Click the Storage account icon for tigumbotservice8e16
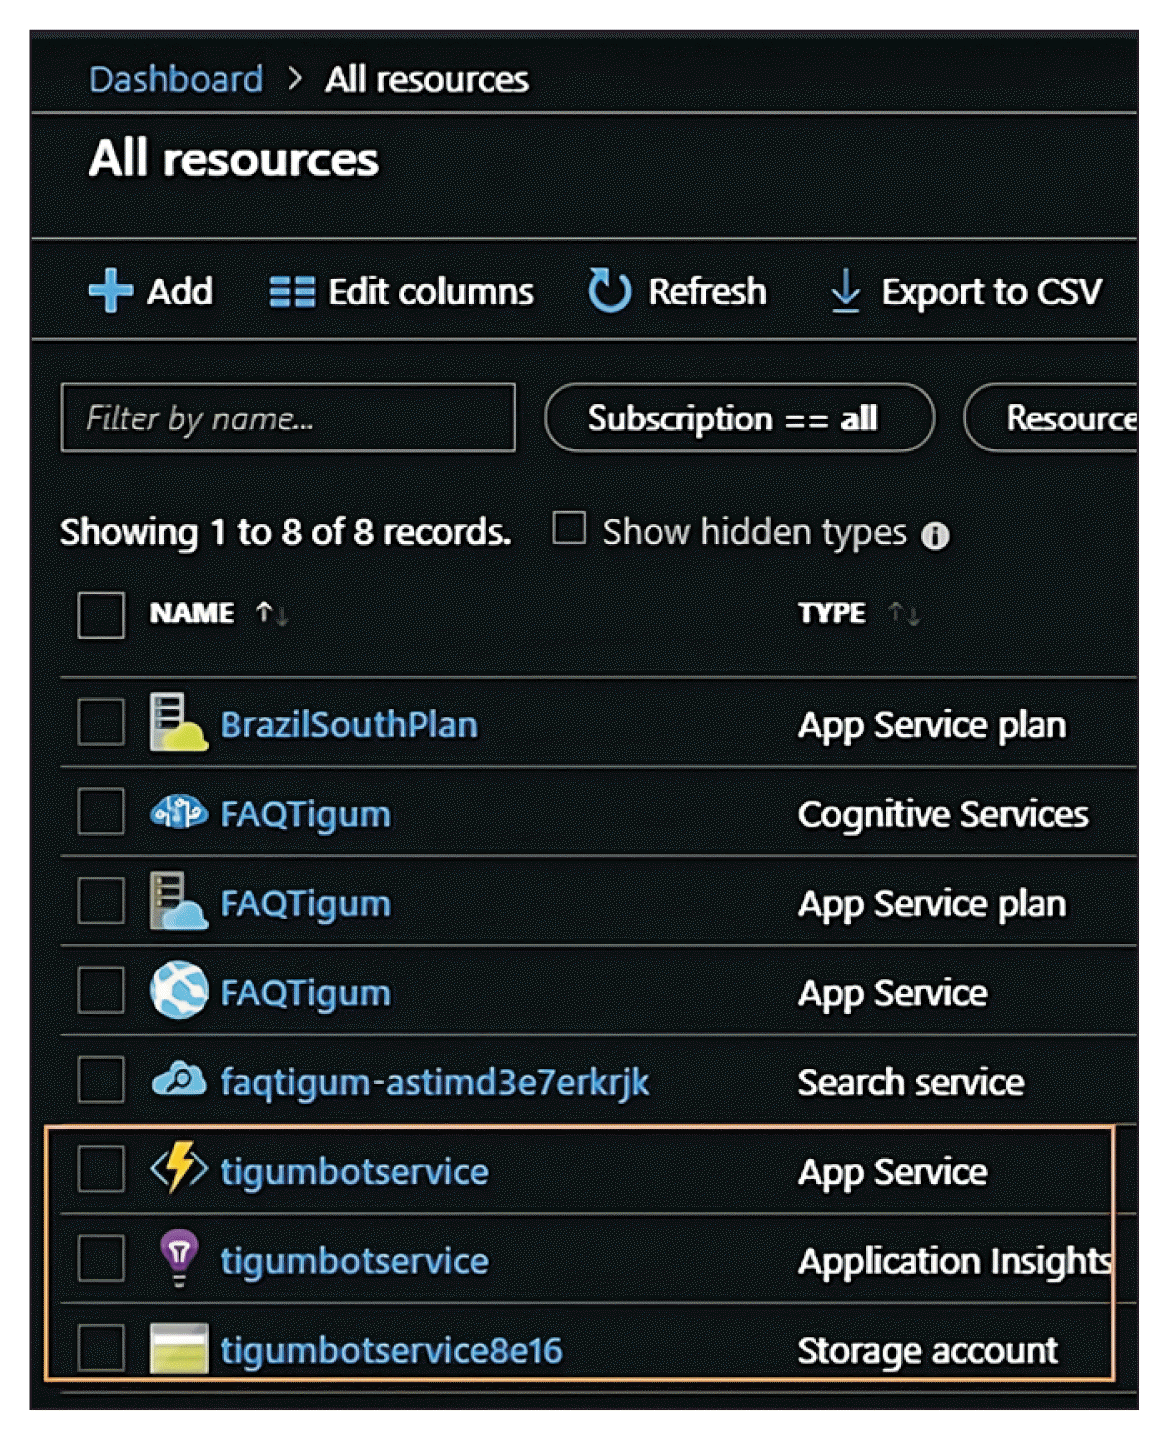Viewport: 1169px width, 1440px height. pos(178,1348)
